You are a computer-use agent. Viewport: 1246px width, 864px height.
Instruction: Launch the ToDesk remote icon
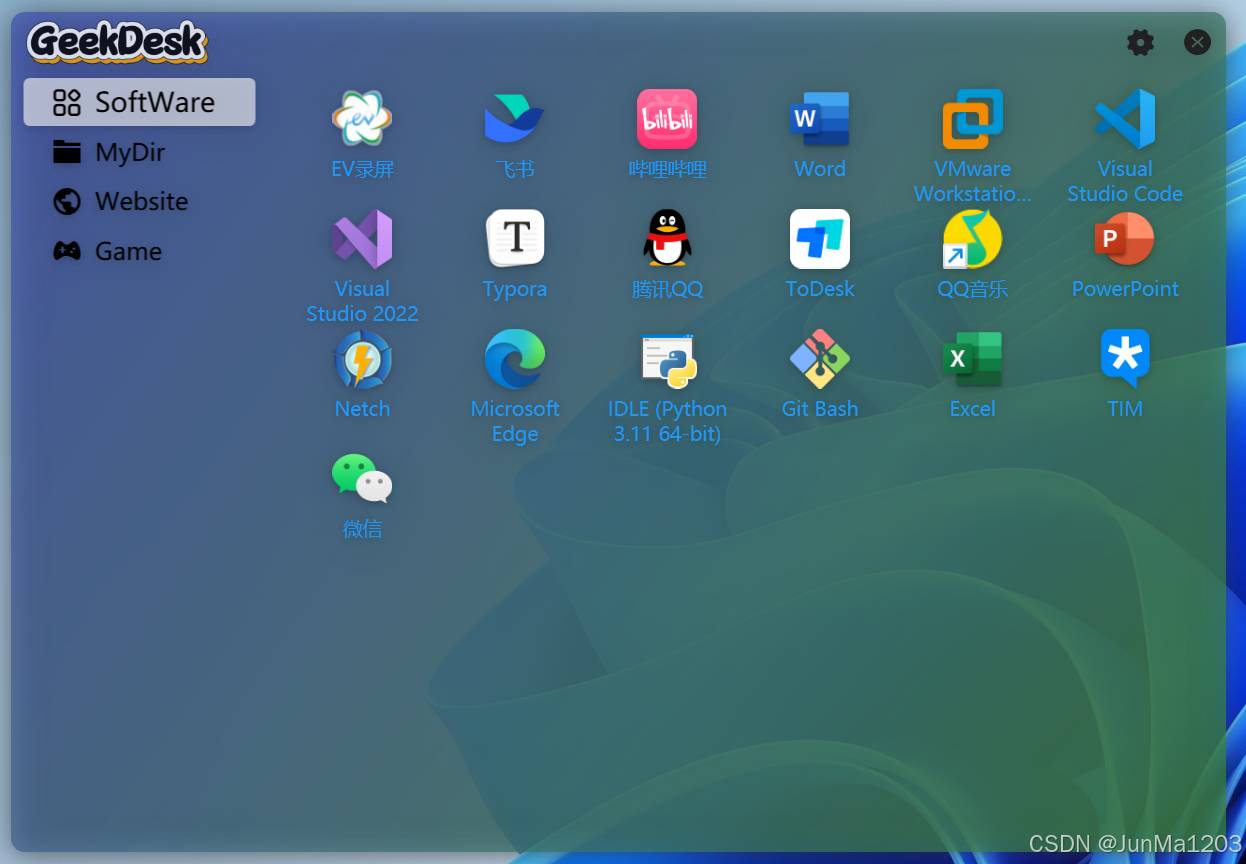tap(820, 239)
